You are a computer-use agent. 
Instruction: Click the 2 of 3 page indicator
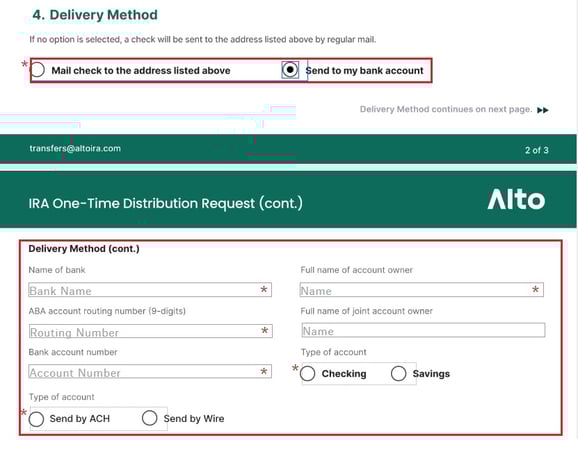pos(537,150)
